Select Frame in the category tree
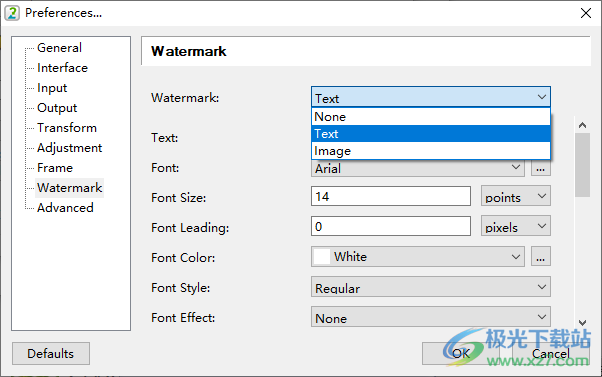This screenshot has height=377, width=602. 55,167
